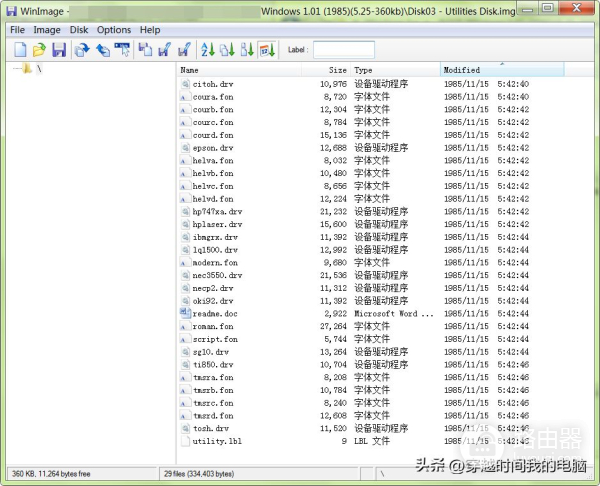Screen dimensions: 600x486
Task: Sort by the Type column header
Action: [x=395, y=70]
